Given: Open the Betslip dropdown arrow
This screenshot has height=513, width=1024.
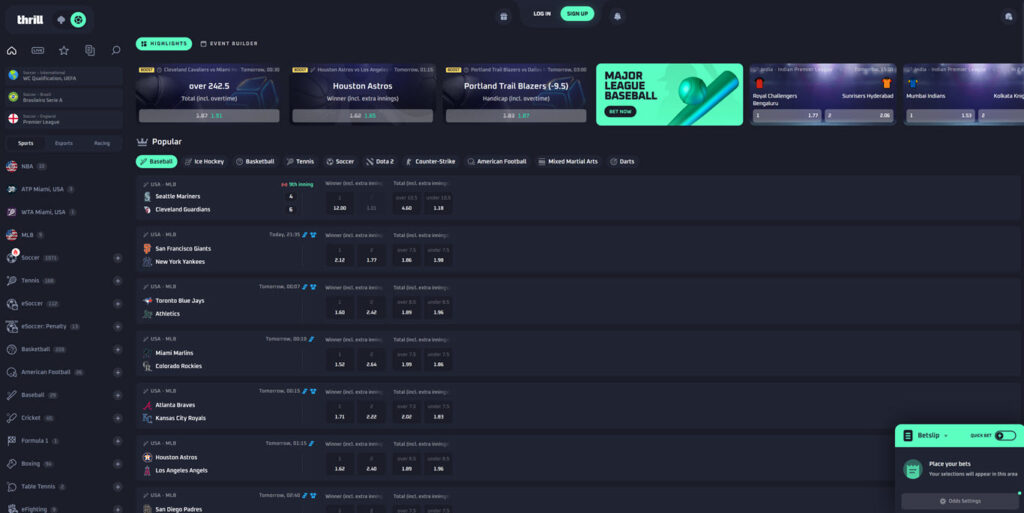Looking at the screenshot, I should [x=945, y=436].
